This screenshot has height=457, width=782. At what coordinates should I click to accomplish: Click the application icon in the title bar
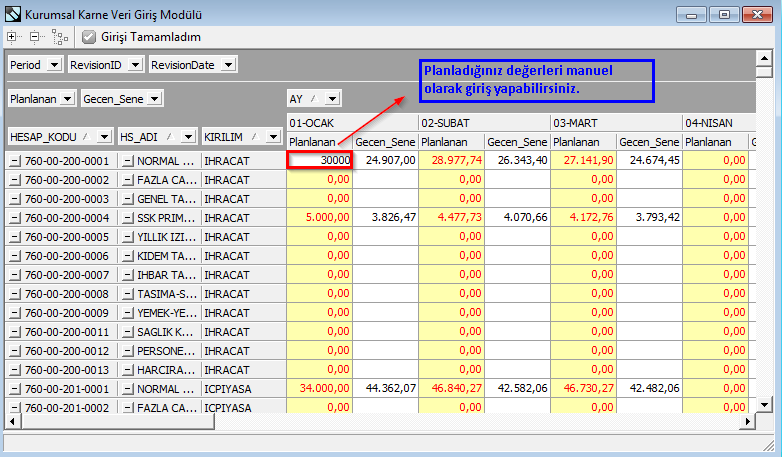tap(12, 14)
